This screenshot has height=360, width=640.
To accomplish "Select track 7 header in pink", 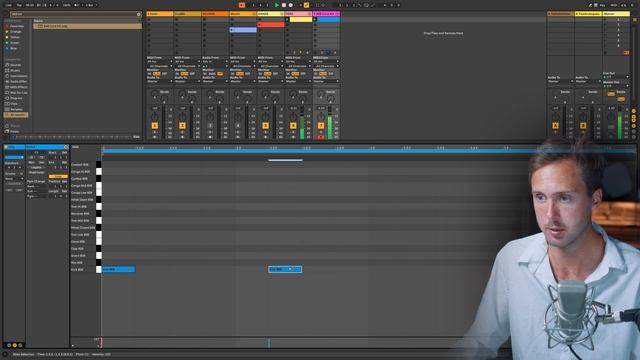I will pyautogui.click(x=326, y=14).
